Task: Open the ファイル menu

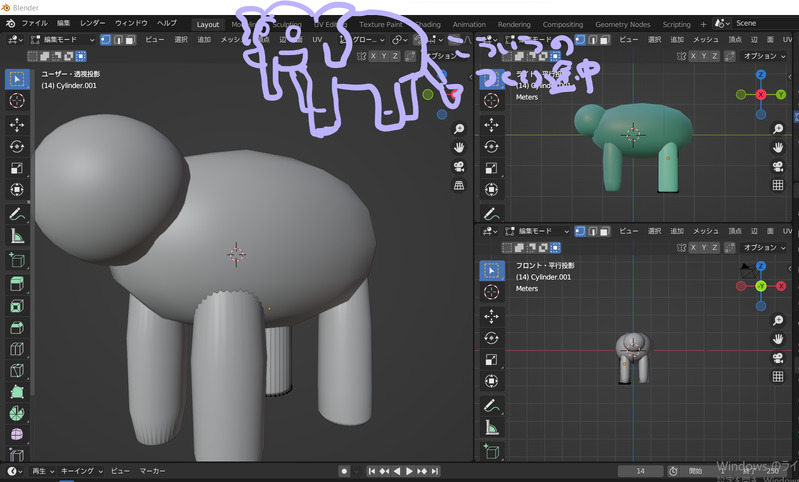Action: tap(34, 23)
